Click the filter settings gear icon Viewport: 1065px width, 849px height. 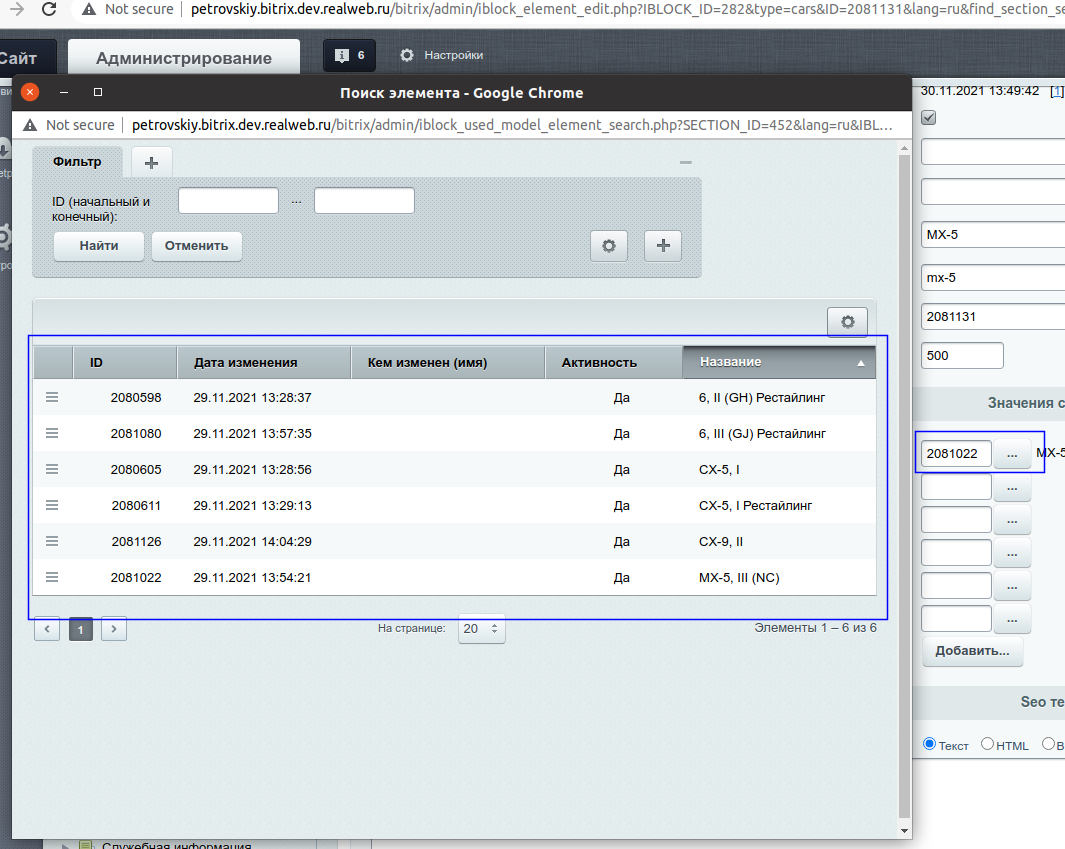coord(609,245)
